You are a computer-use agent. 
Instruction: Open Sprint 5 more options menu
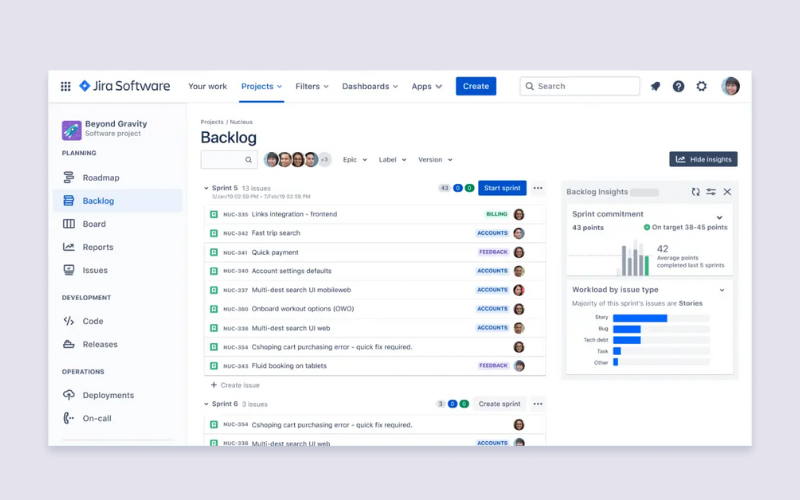click(x=538, y=188)
